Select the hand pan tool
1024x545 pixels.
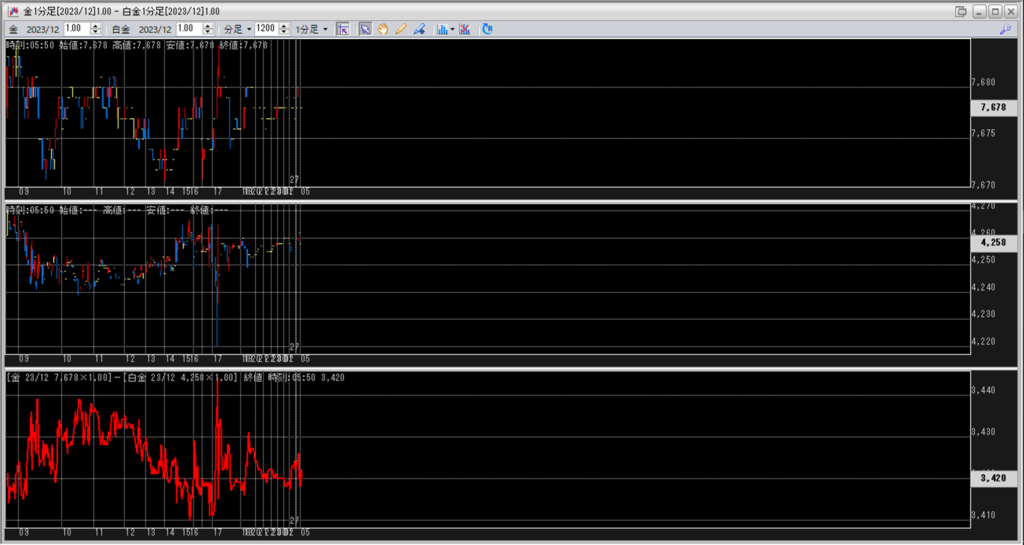point(382,29)
